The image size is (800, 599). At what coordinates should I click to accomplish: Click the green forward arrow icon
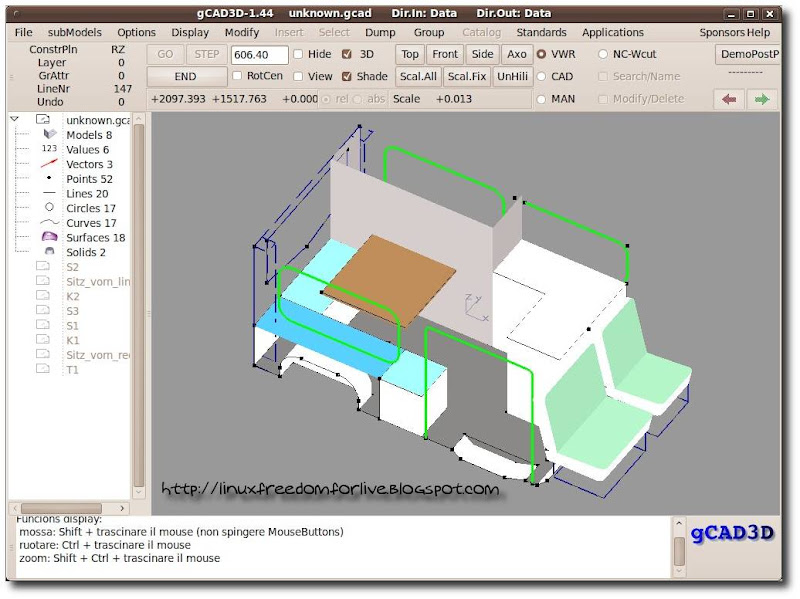[763, 99]
